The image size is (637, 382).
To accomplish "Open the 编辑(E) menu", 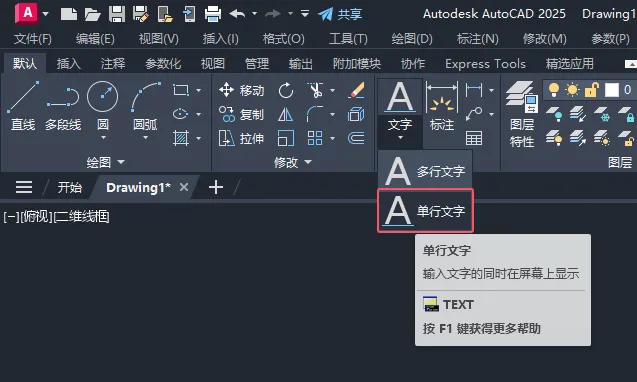I will [95, 39].
